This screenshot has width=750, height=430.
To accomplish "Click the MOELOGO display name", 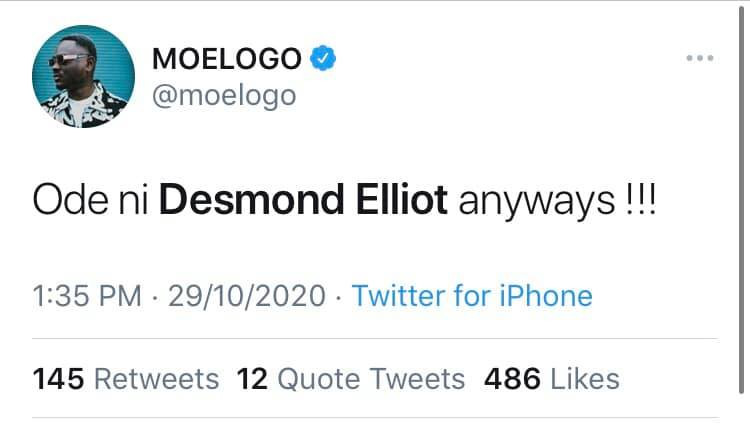I will pos(226,59).
